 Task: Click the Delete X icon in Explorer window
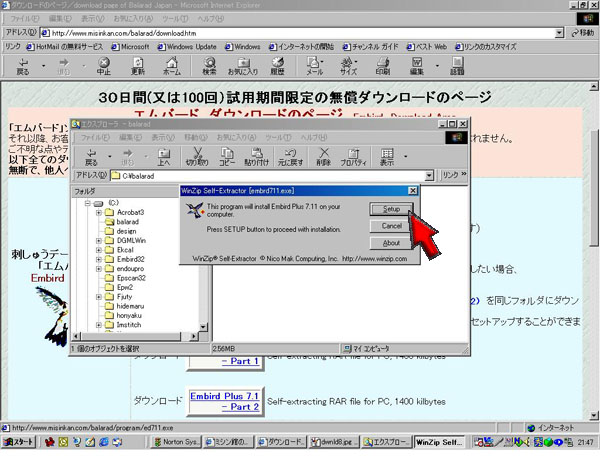tap(324, 157)
